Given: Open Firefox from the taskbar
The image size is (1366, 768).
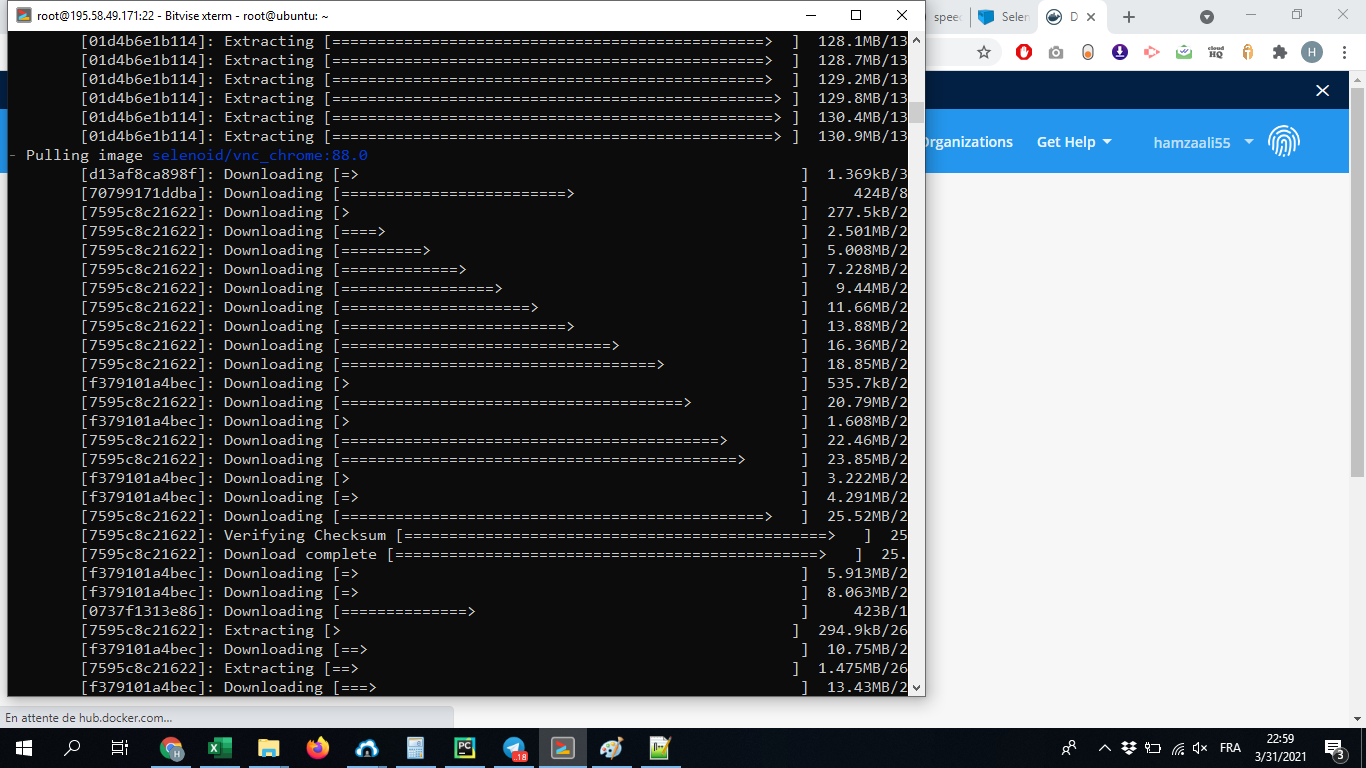Looking at the screenshot, I should [318, 748].
